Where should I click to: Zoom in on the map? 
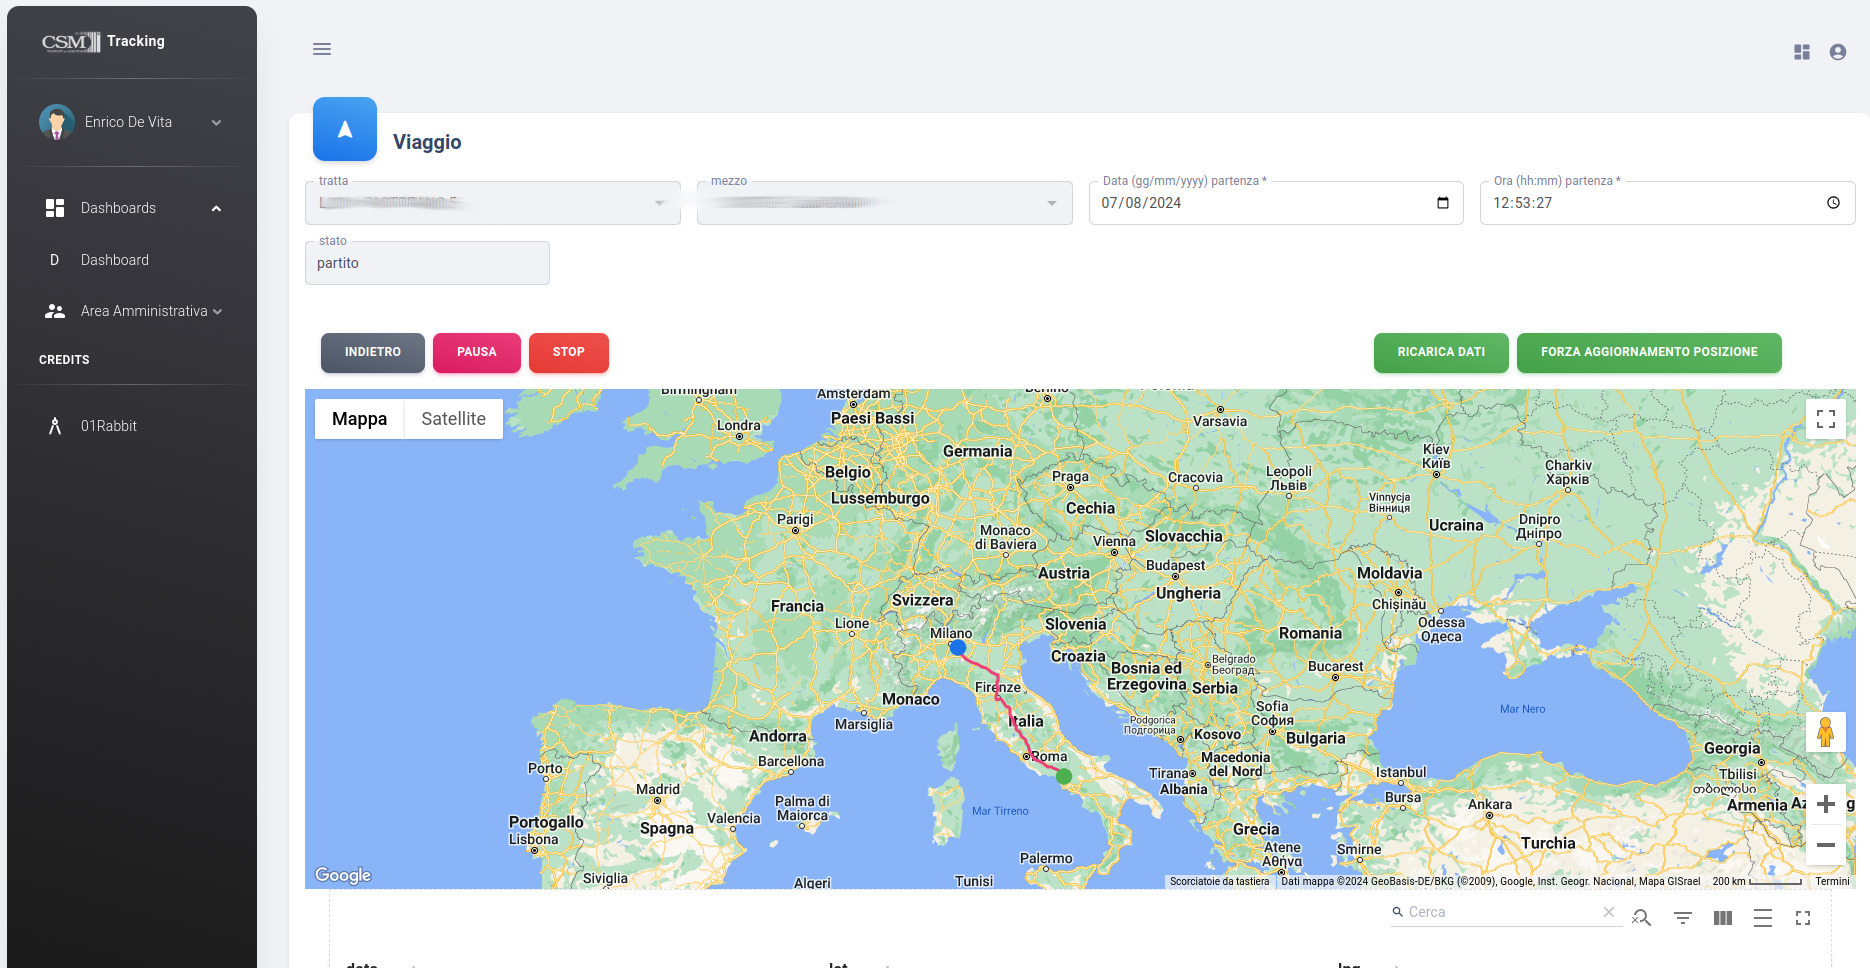1826,804
